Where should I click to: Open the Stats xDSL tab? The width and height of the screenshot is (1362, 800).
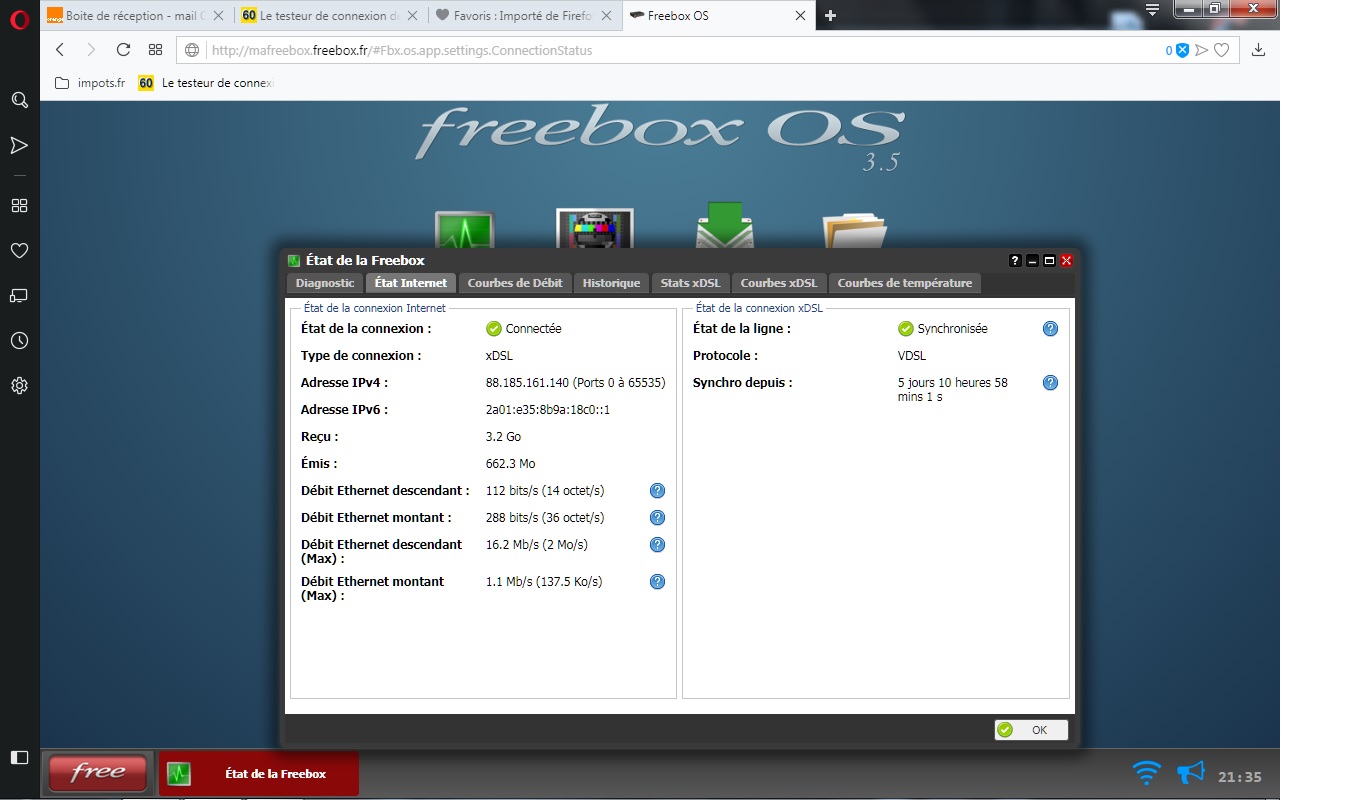coord(690,283)
